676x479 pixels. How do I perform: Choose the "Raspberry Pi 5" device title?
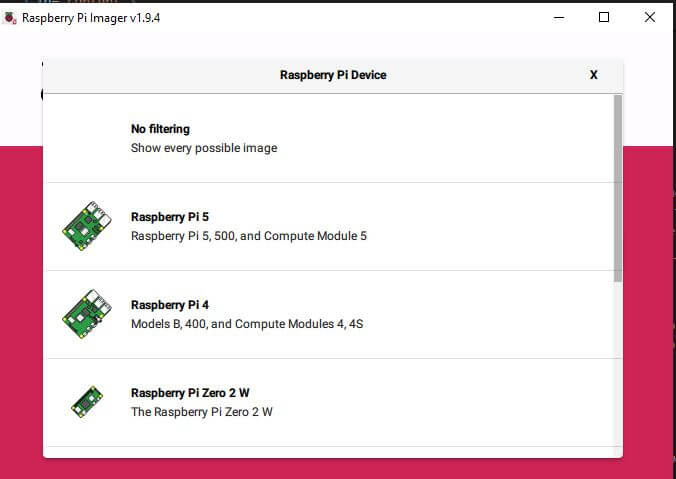click(x=170, y=217)
